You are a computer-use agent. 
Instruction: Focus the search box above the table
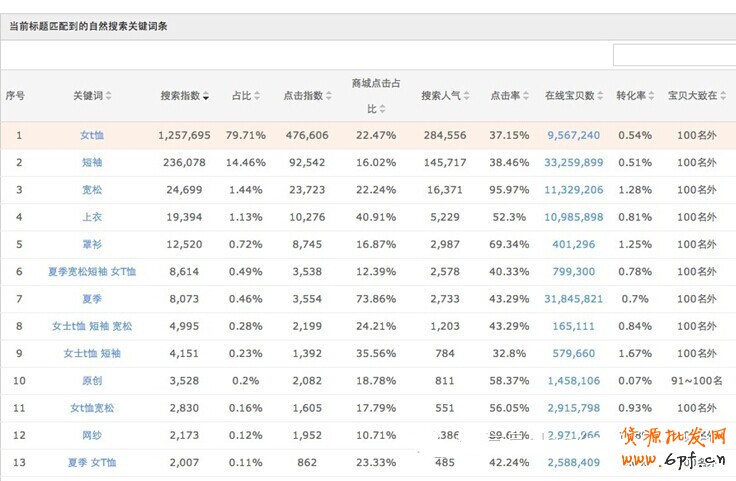coord(673,55)
